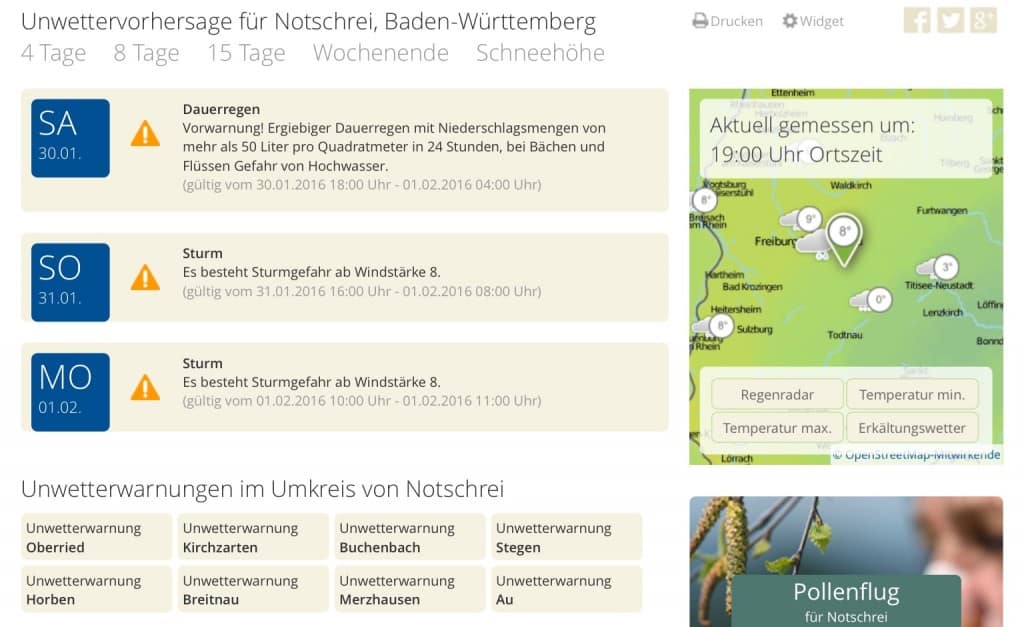Click the 0° weather marker above Todtnau
1024x627 pixels.
point(880,300)
